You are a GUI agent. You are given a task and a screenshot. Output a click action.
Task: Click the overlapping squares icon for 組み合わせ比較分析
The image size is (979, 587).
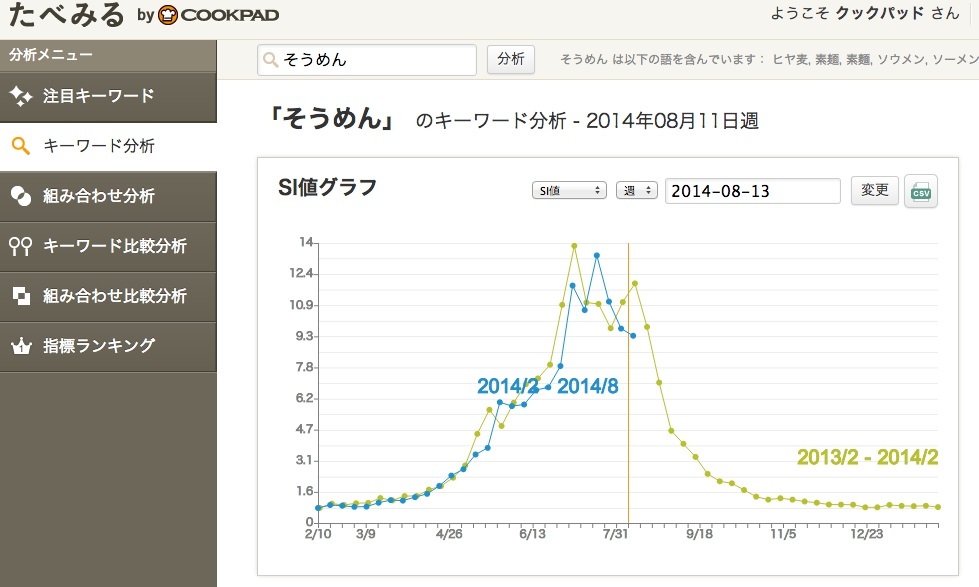21,295
